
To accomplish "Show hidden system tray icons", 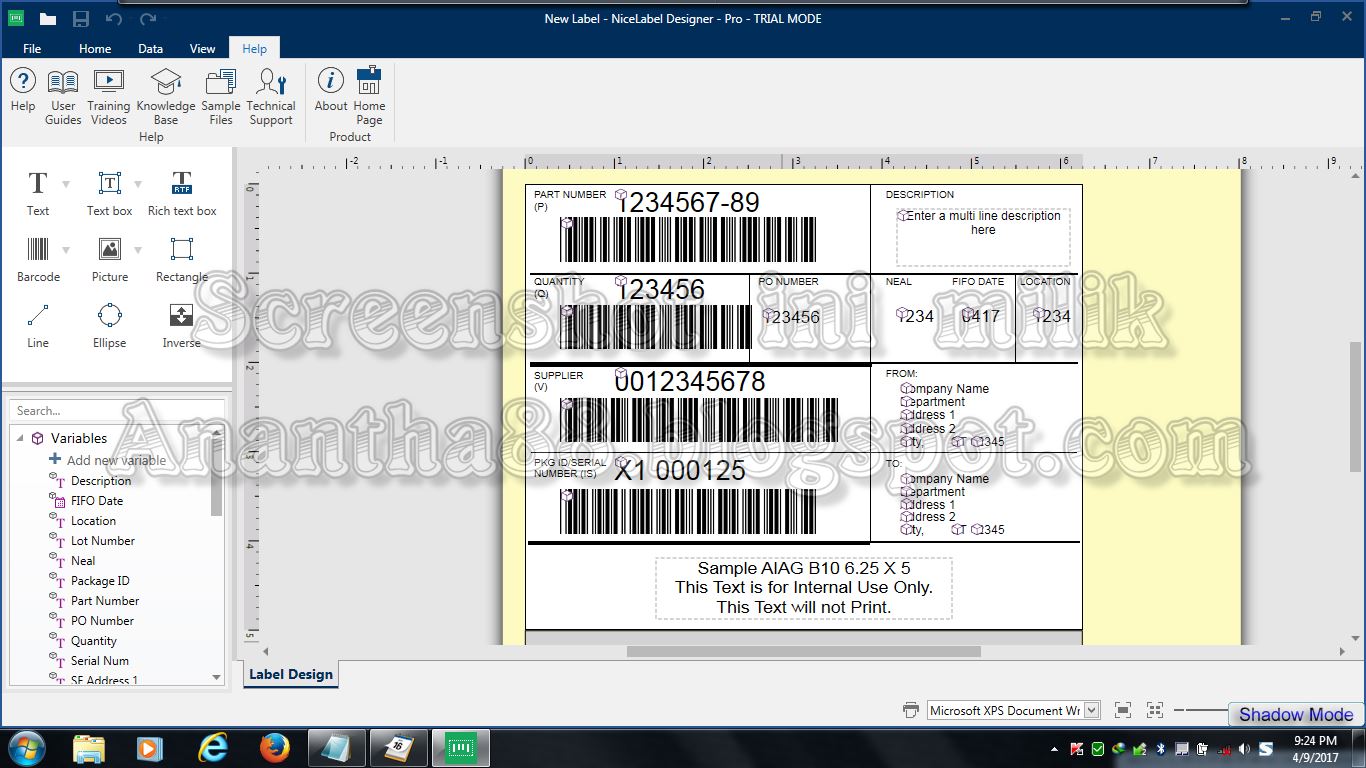I will click(x=1055, y=749).
